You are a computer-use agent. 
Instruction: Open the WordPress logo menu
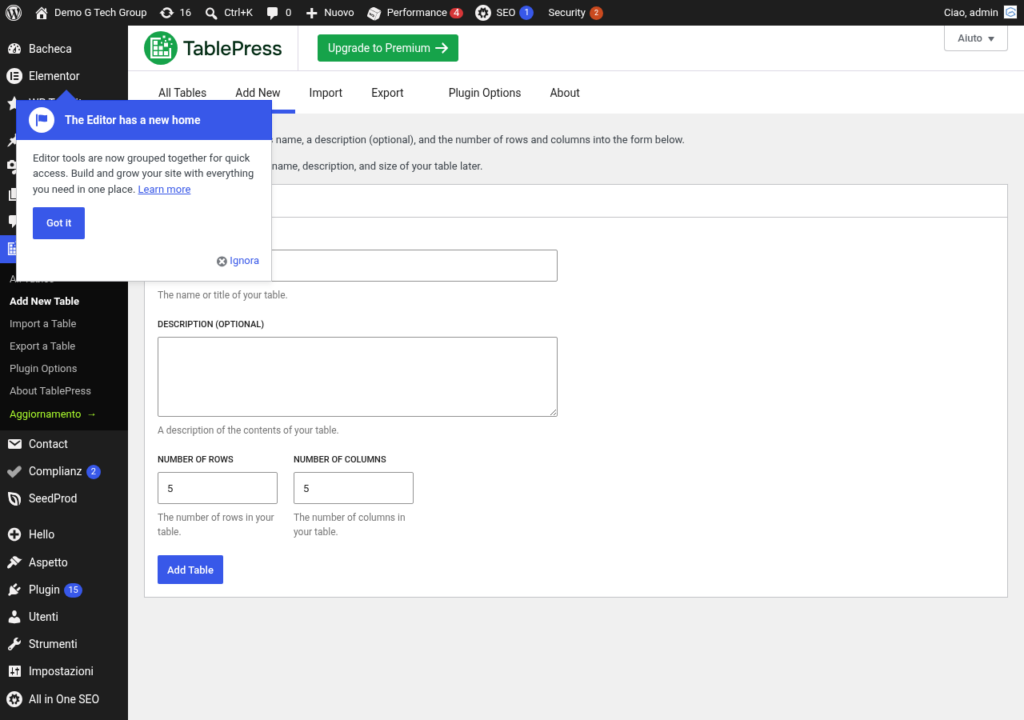(13, 12)
